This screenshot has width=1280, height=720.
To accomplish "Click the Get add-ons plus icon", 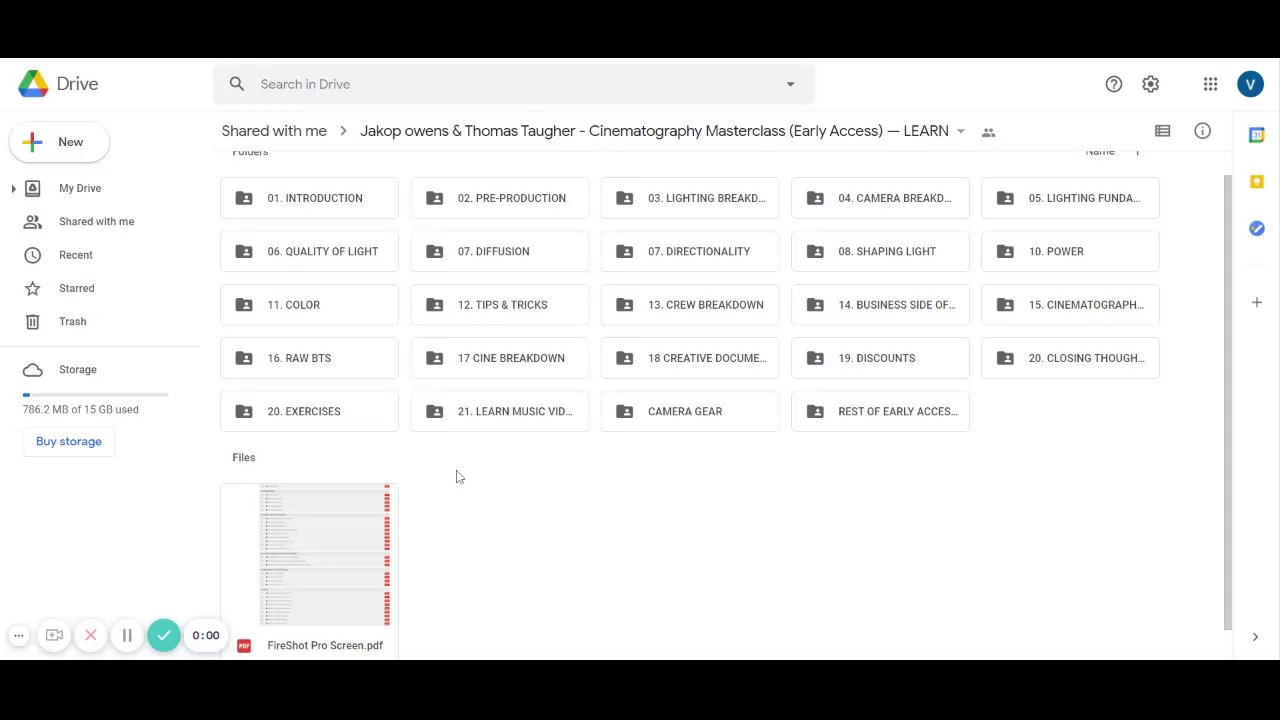I will (1257, 302).
